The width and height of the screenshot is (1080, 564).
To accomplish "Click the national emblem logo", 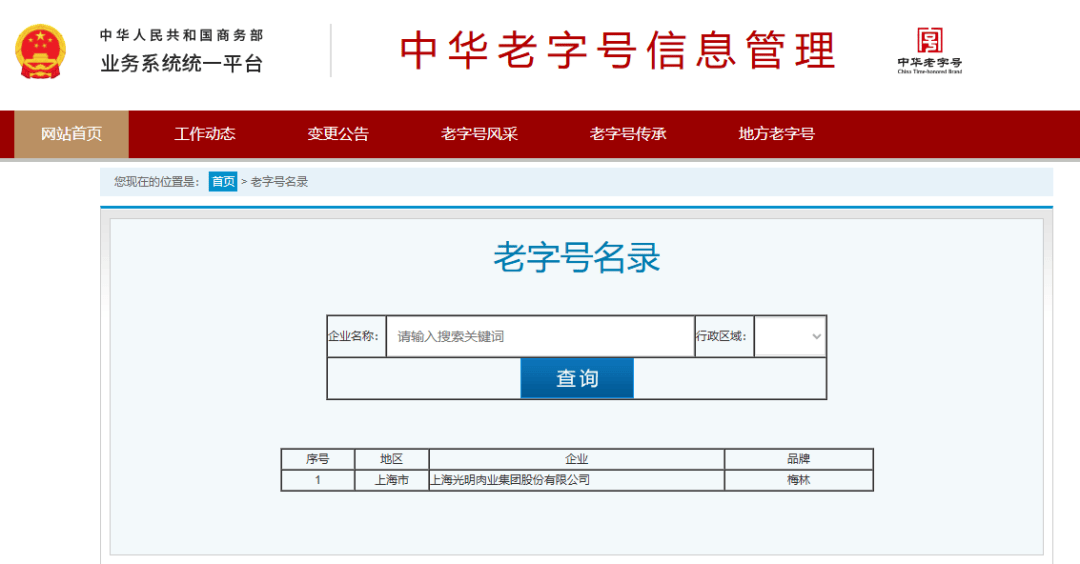I will (40, 51).
